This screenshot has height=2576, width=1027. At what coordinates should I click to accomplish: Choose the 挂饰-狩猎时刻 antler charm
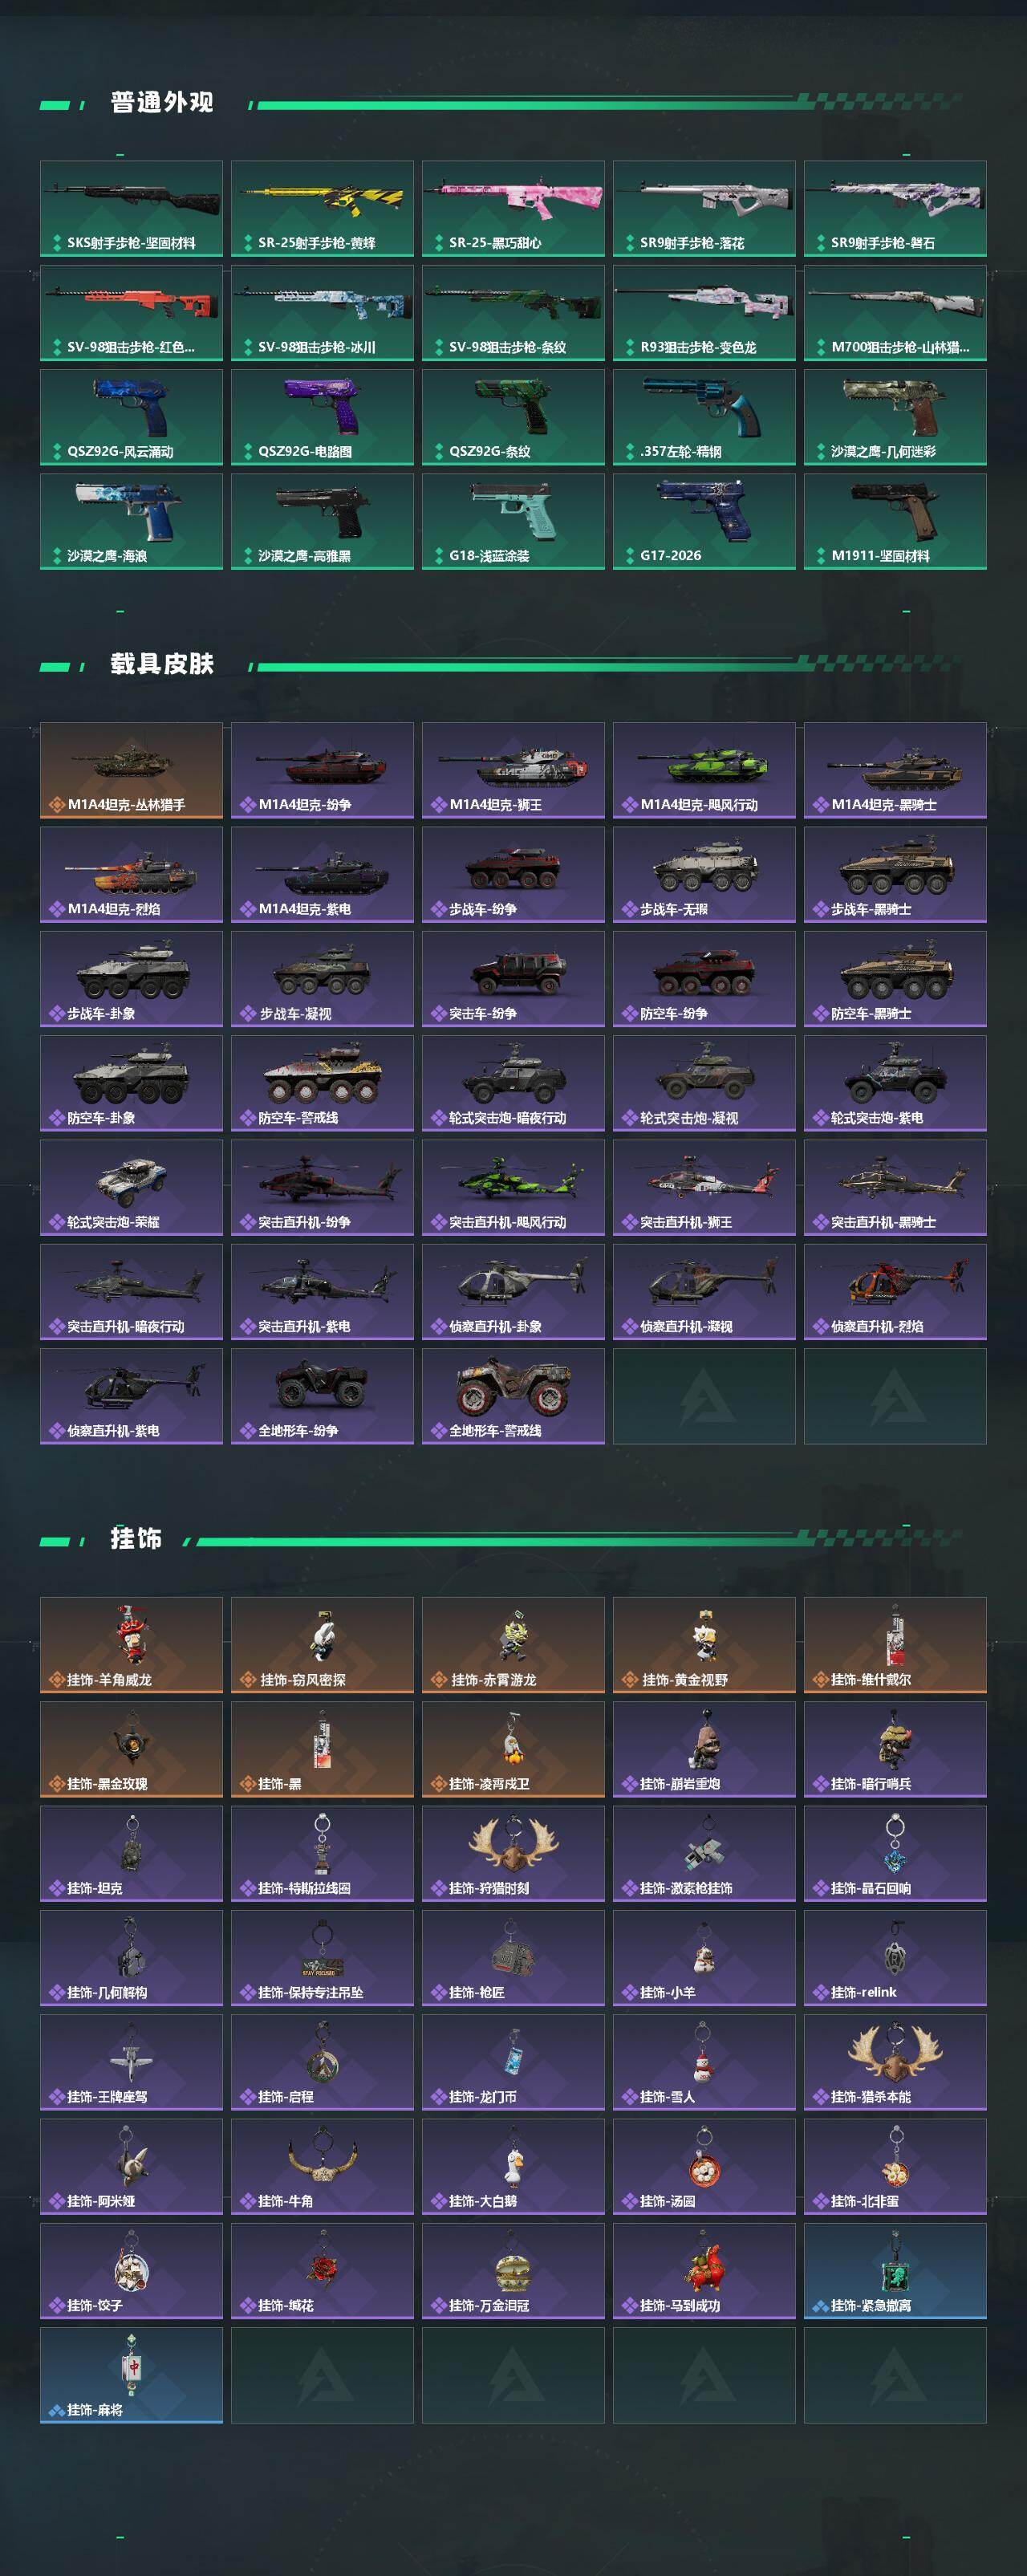click(x=513, y=1854)
